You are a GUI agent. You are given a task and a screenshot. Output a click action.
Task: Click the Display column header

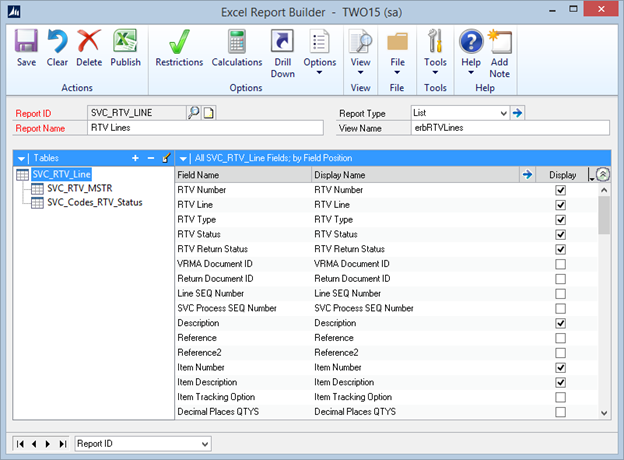point(562,175)
